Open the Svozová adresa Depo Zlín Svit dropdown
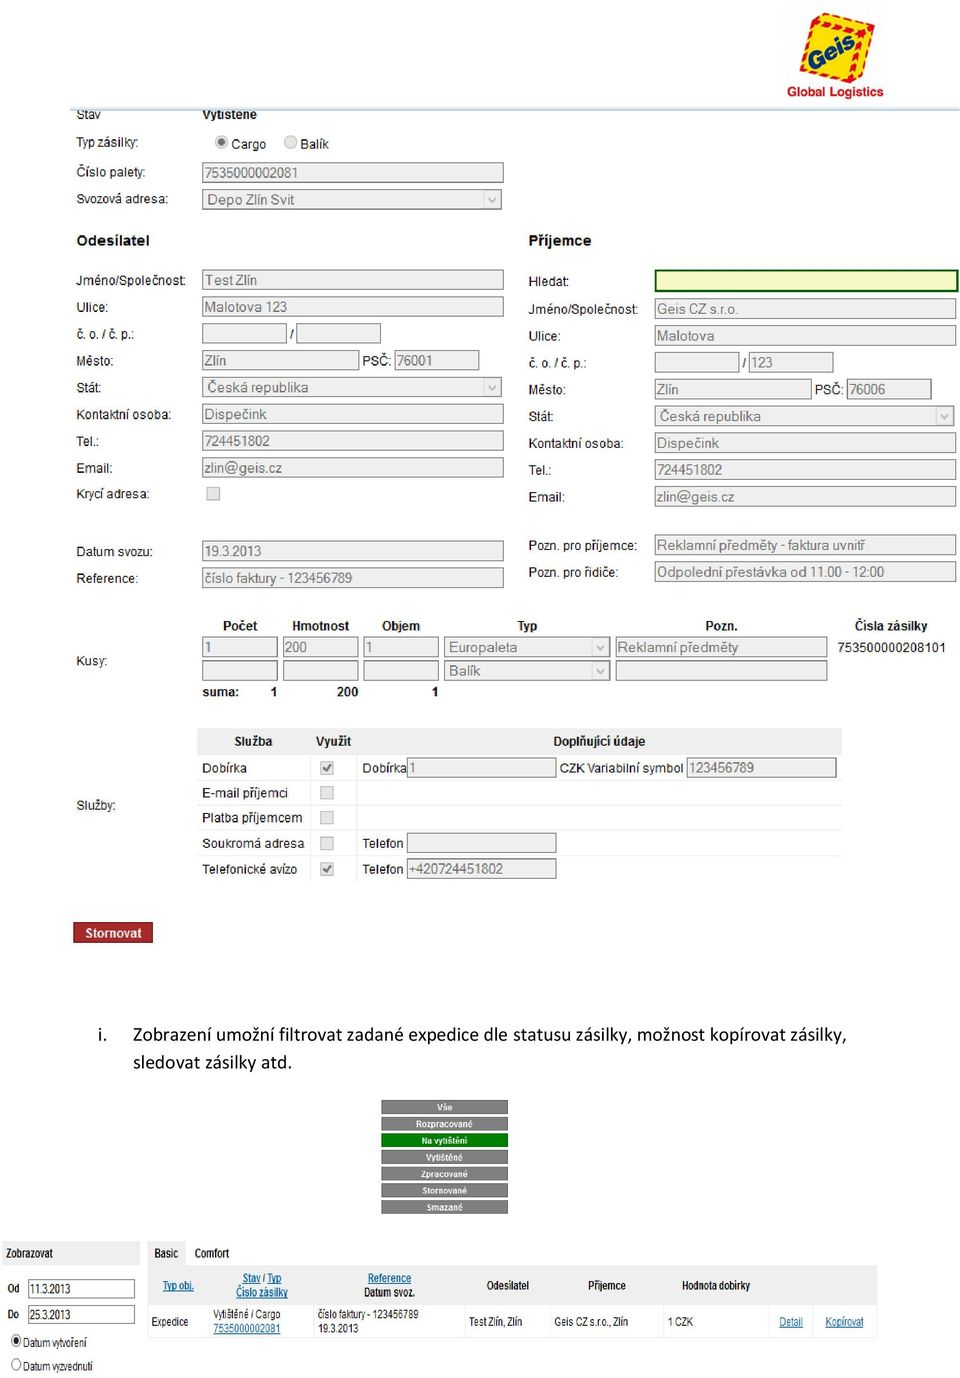This screenshot has height=1378, width=960. 352,200
